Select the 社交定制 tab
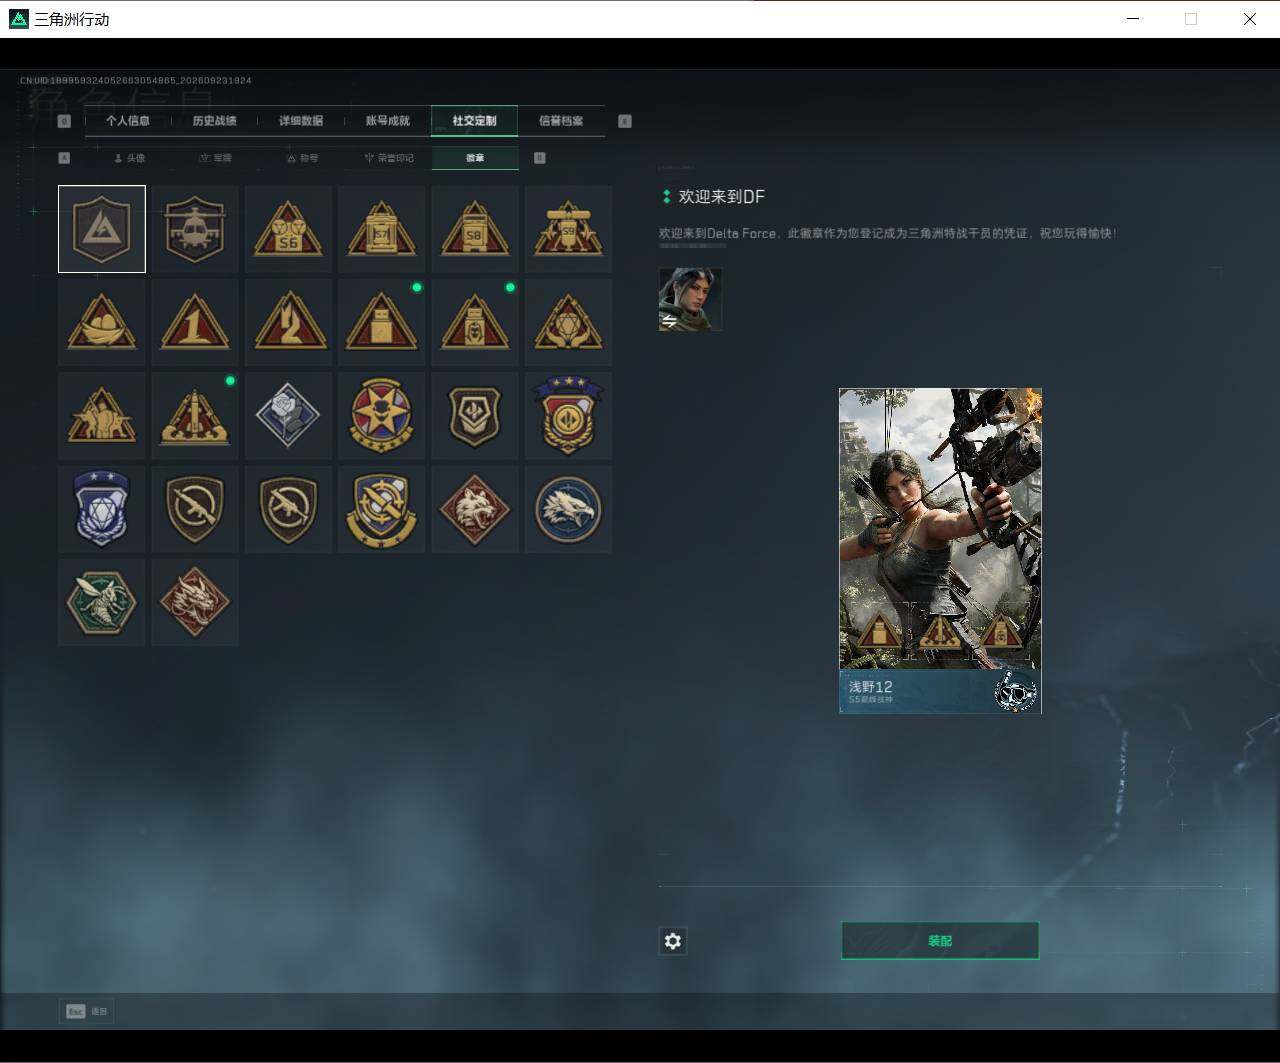1280x1063 pixels. pos(475,121)
